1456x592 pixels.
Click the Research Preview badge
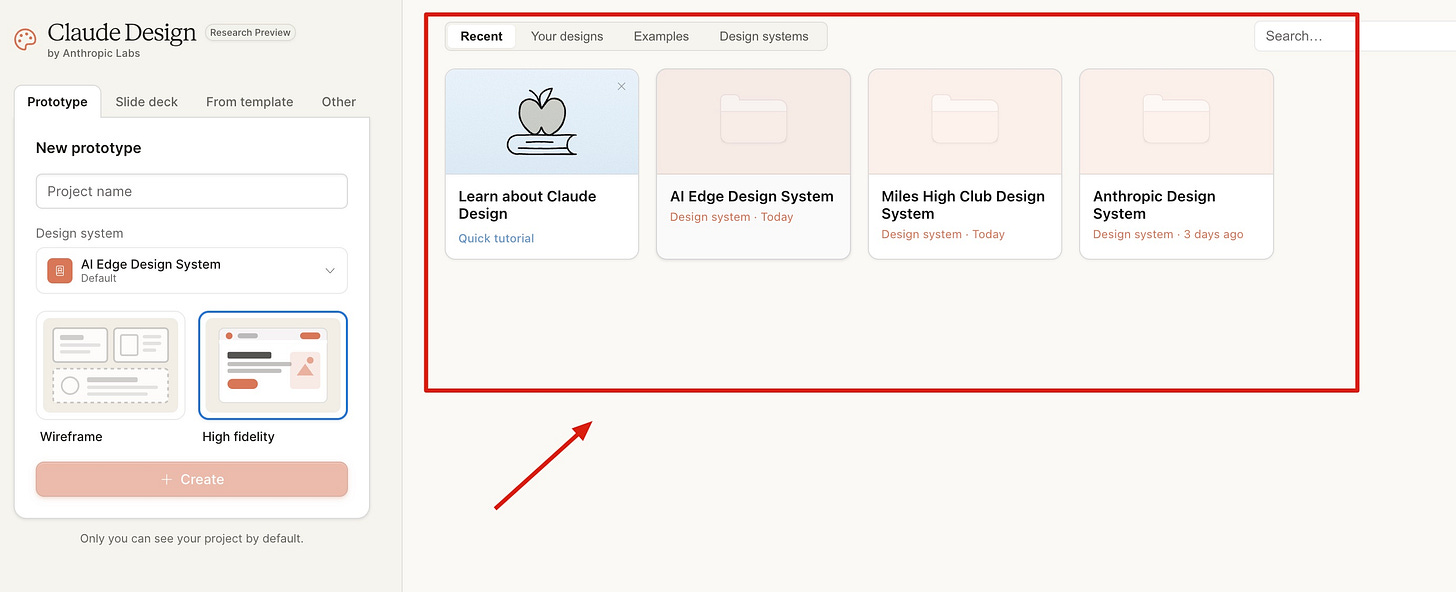pyautogui.click(x=251, y=32)
